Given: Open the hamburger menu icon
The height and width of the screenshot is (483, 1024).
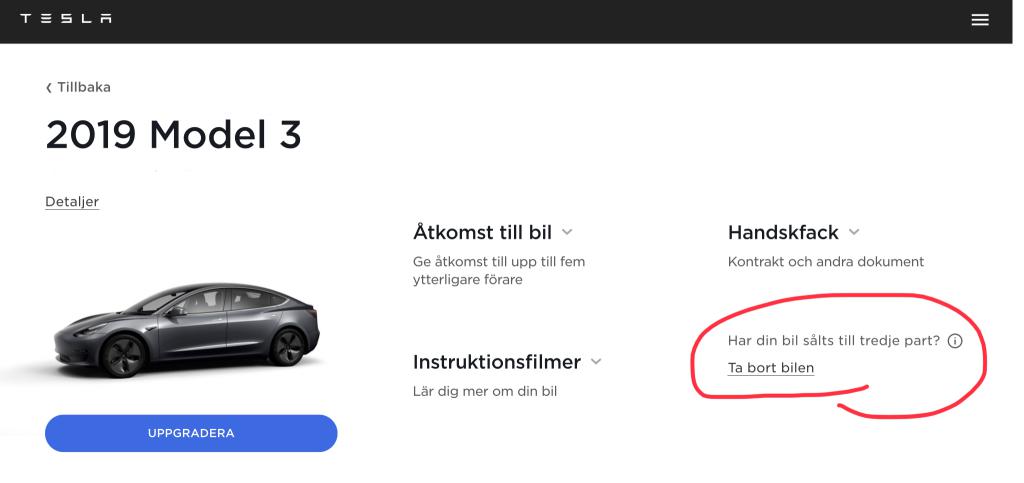Looking at the screenshot, I should (x=980, y=20).
